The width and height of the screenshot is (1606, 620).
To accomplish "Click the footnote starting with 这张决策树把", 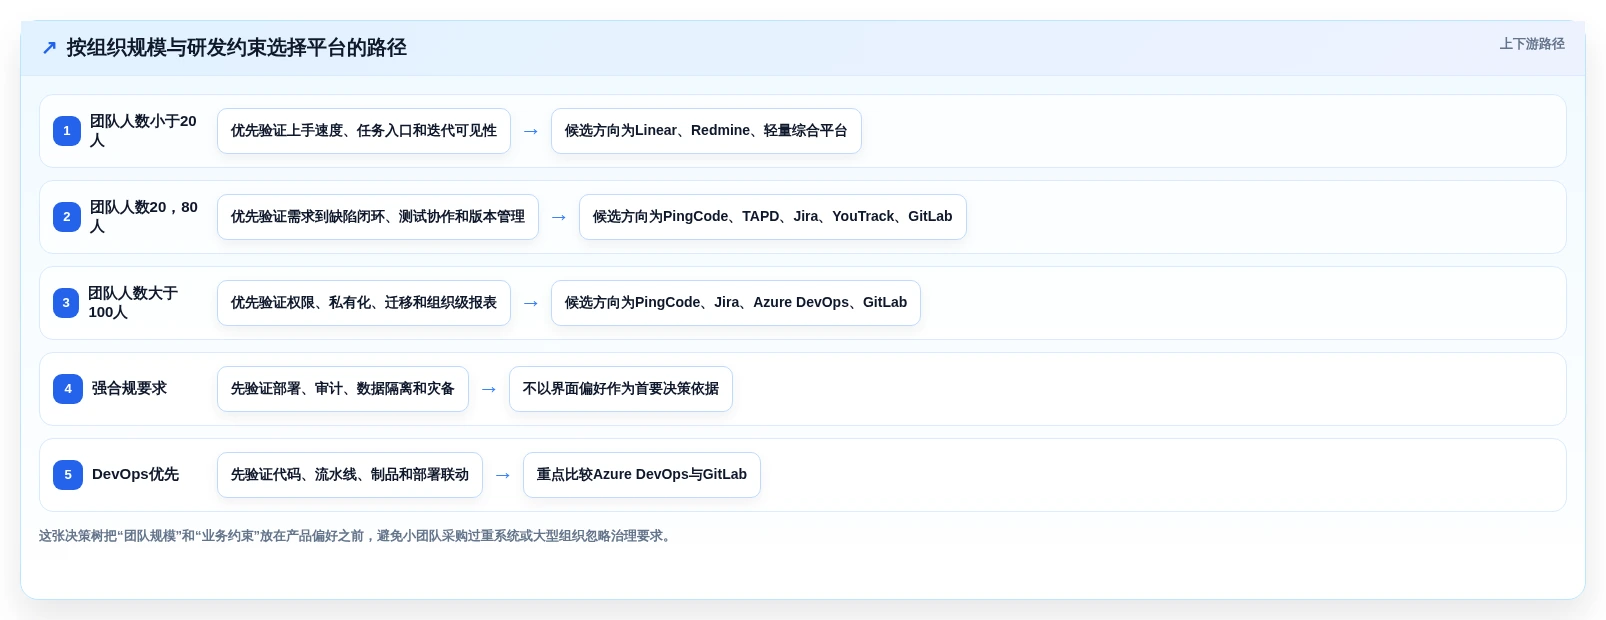I will coord(357,536).
